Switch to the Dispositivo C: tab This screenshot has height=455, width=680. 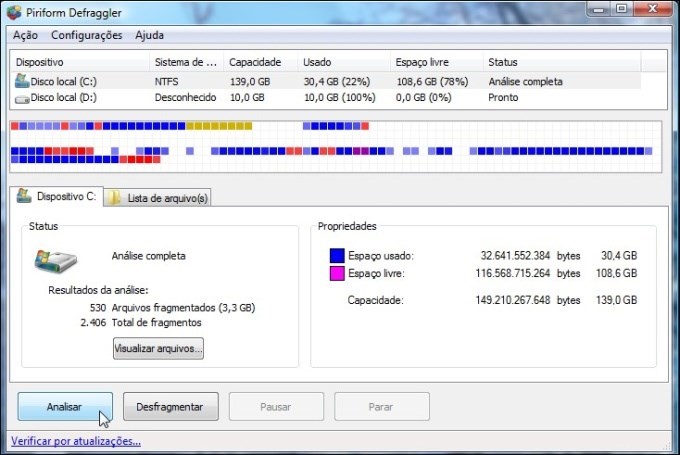(56, 196)
